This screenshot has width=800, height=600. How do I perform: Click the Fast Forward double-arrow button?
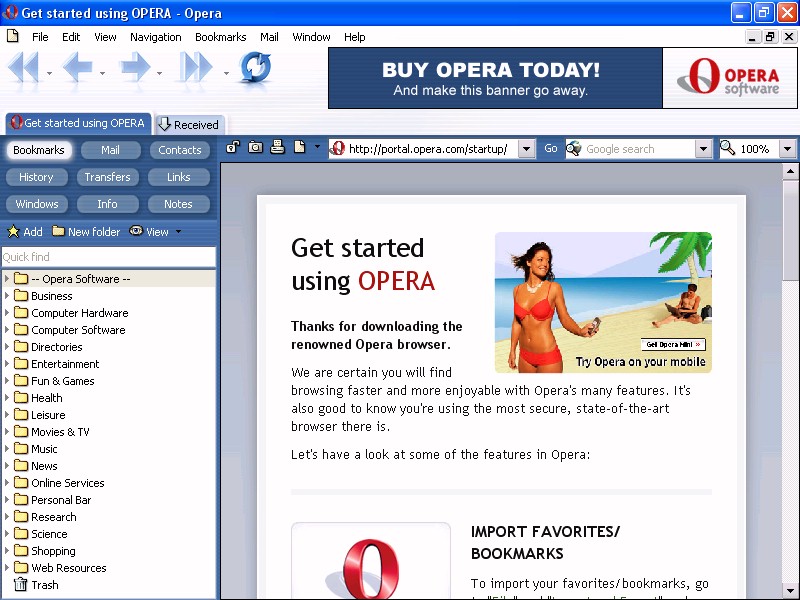click(195, 67)
